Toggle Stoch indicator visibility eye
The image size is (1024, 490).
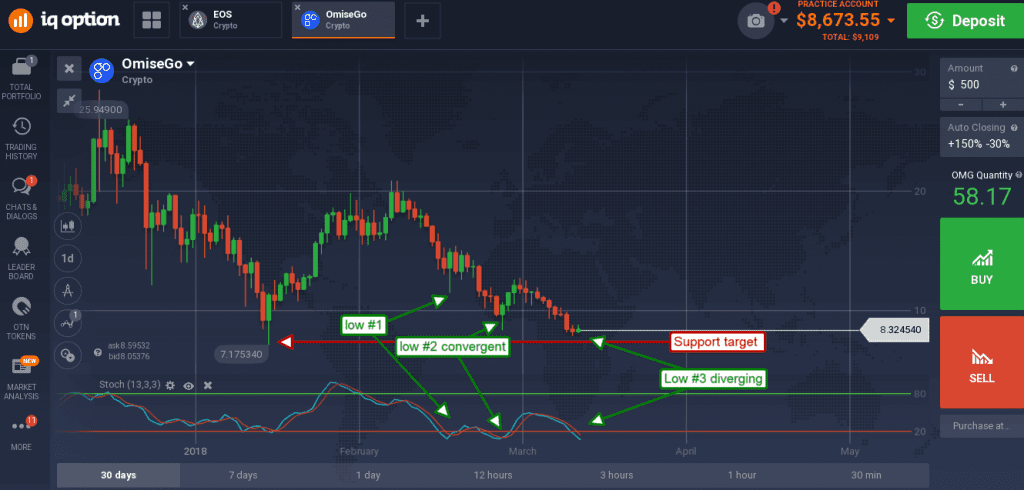coord(189,385)
